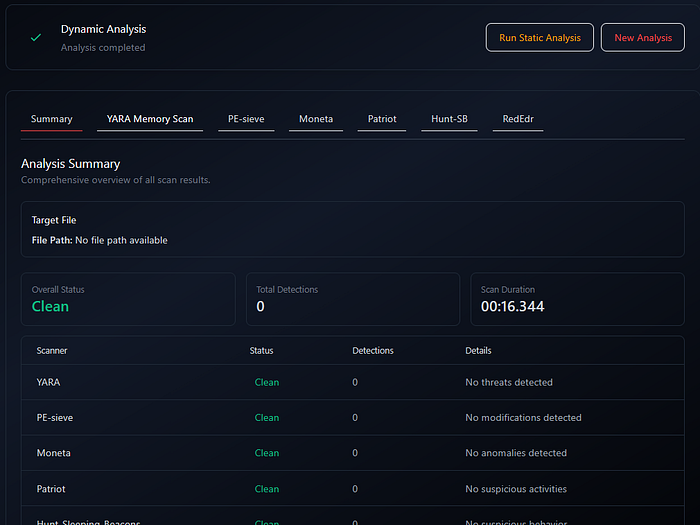Click detections count 0 in YARA row

click(355, 383)
